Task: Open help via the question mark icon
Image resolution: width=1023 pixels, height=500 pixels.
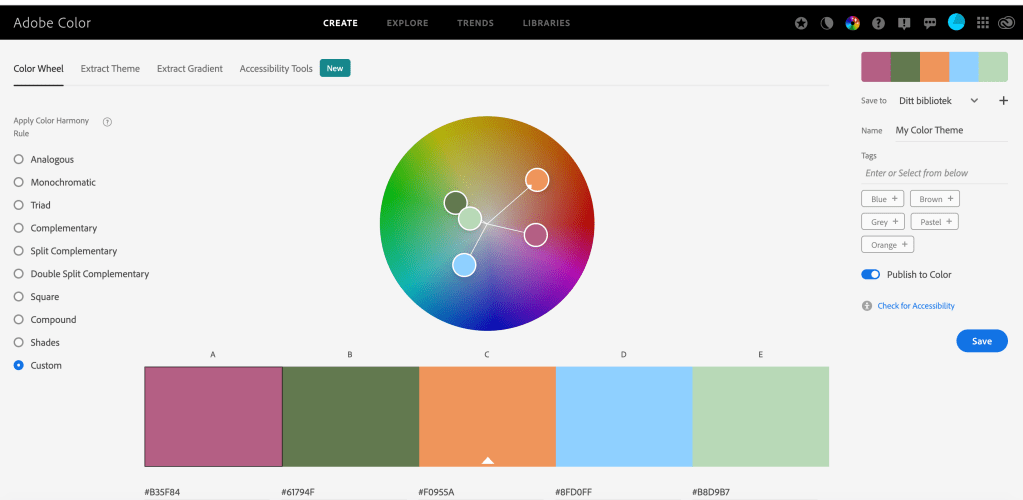Action: tap(879, 23)
